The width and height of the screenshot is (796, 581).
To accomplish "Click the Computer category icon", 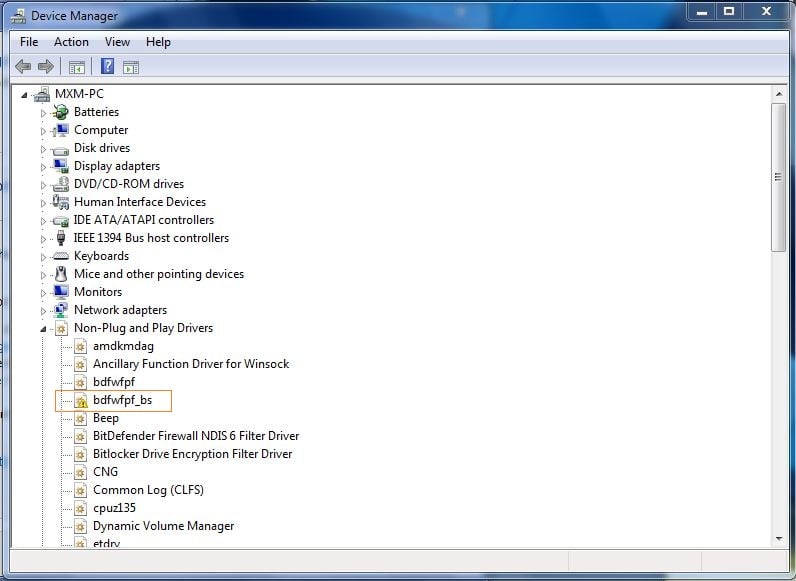I will click(60, 130).
